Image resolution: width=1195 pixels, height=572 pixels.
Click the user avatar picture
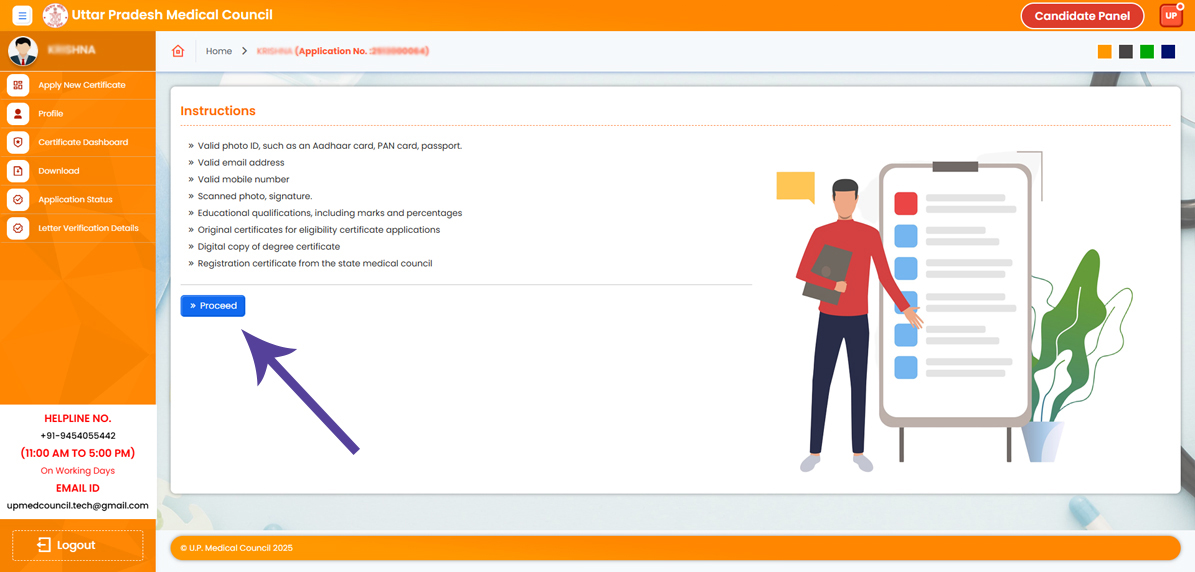23,51
